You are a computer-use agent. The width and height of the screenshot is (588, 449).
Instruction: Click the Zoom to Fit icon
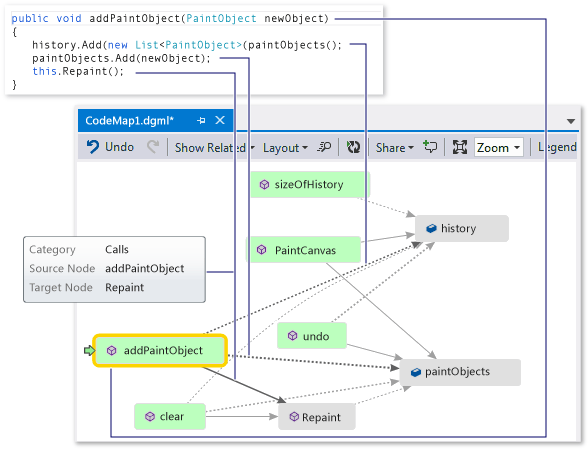point(460,147)
